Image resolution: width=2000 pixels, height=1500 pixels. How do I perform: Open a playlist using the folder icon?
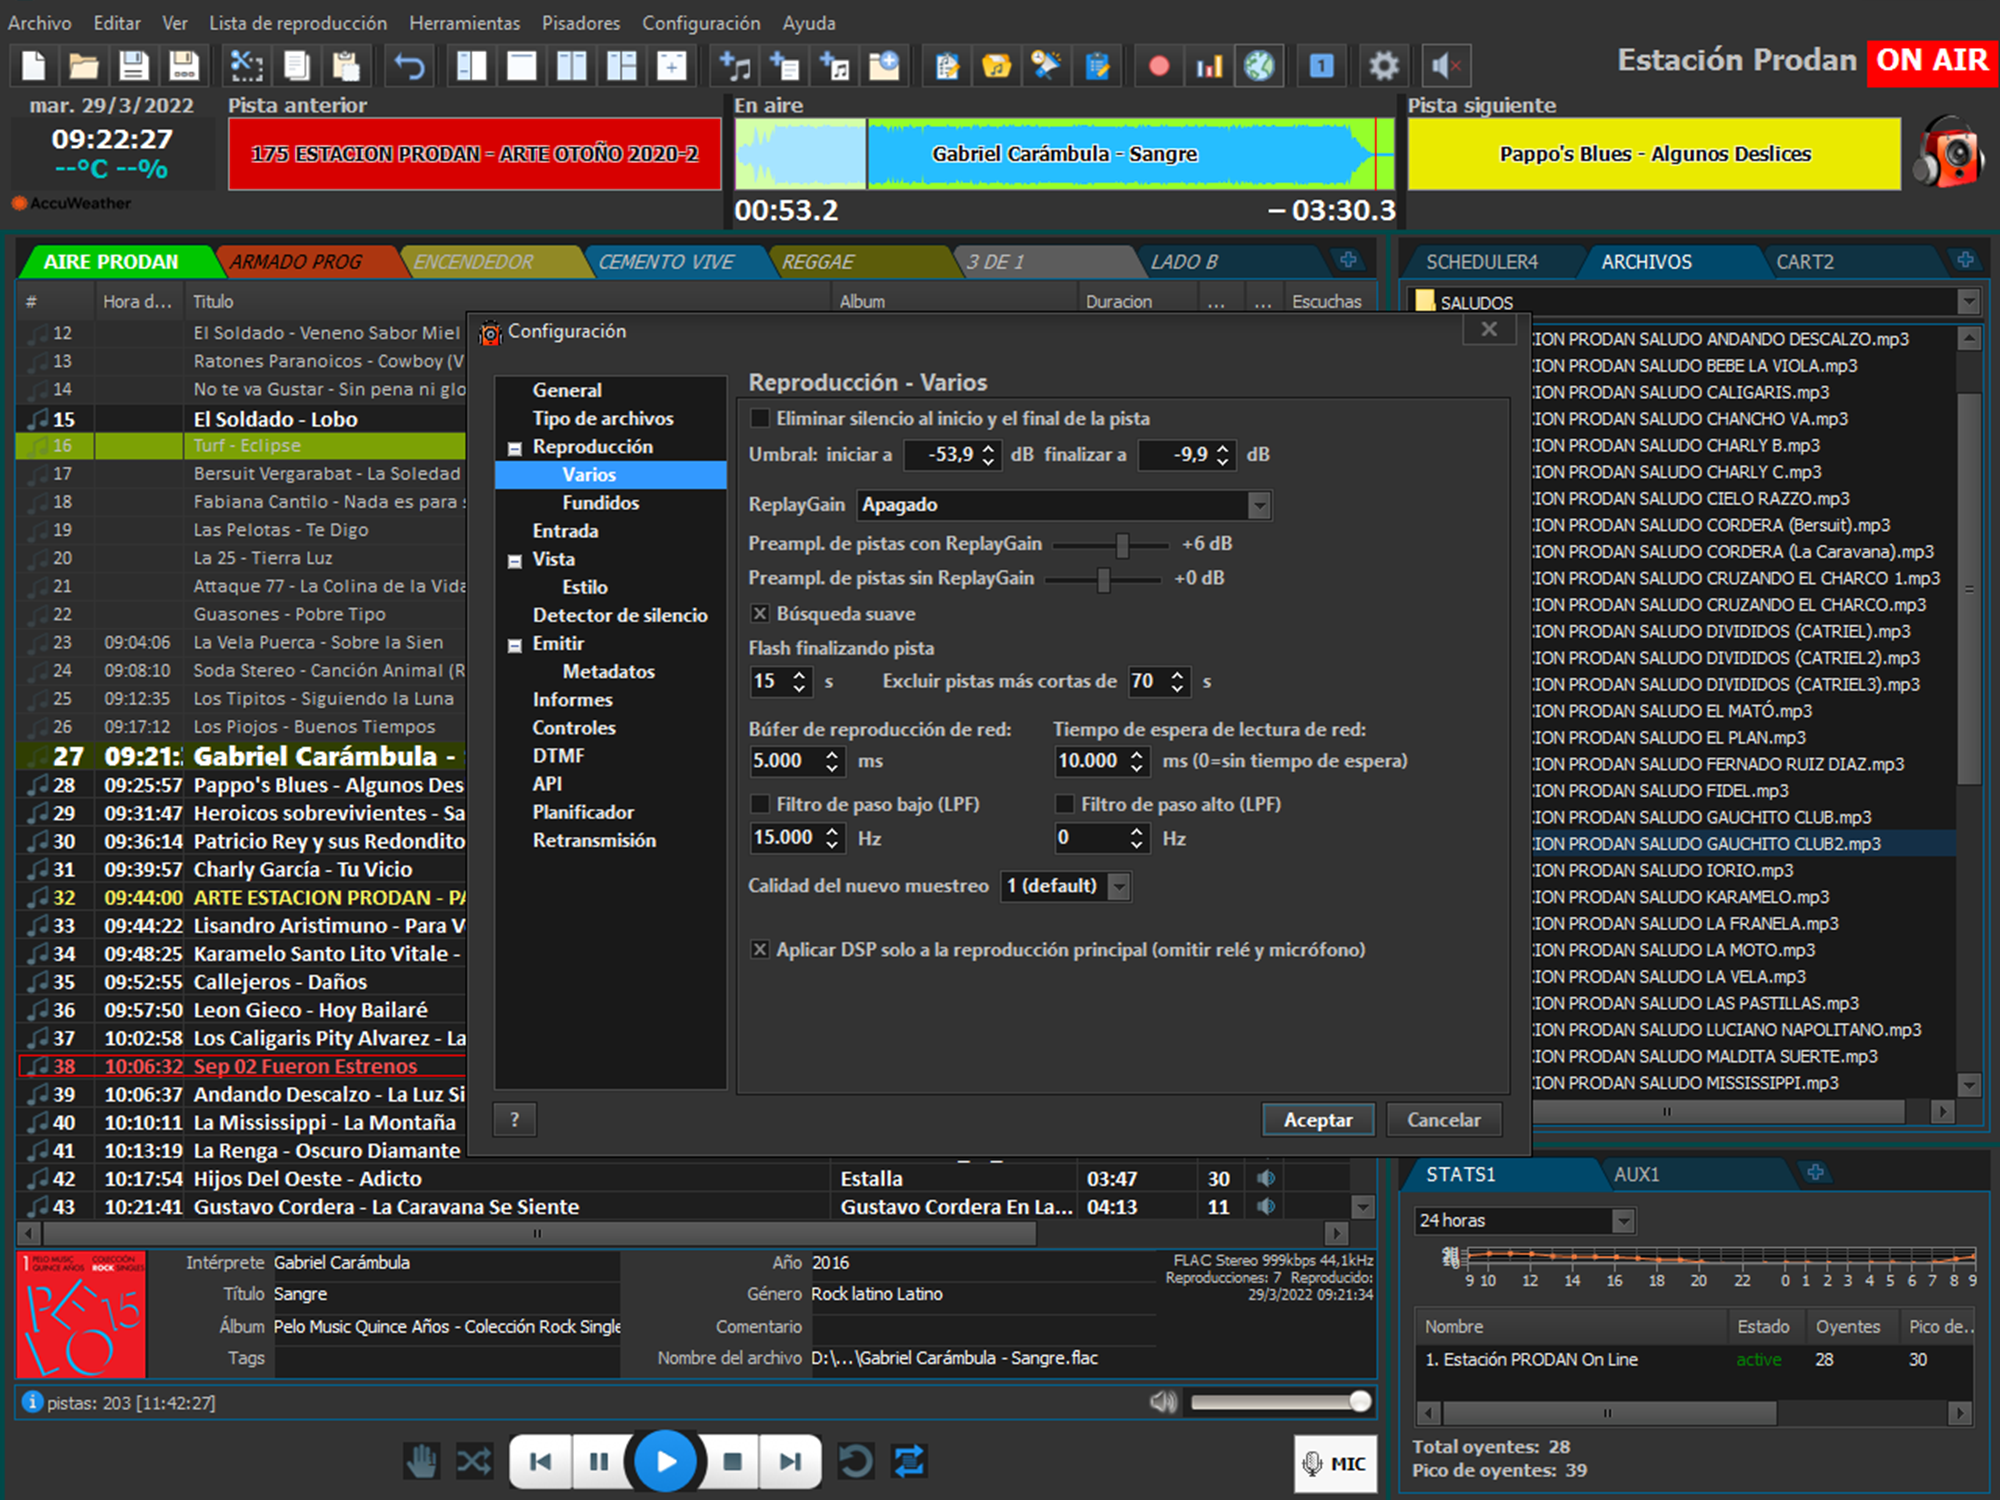84,66
